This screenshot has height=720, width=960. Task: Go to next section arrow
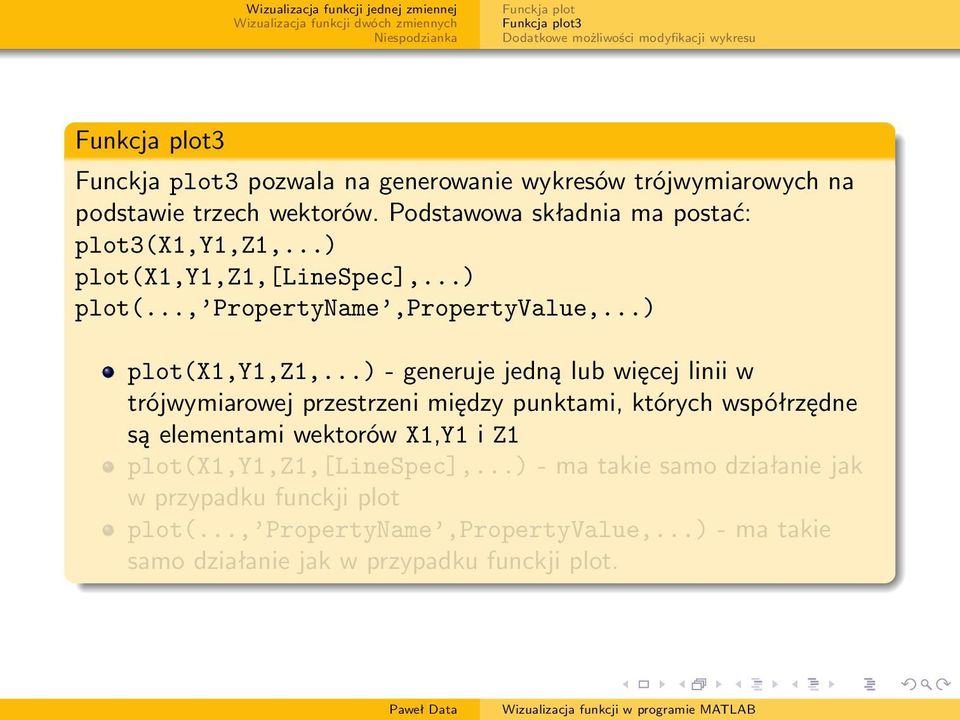point(831,684)
